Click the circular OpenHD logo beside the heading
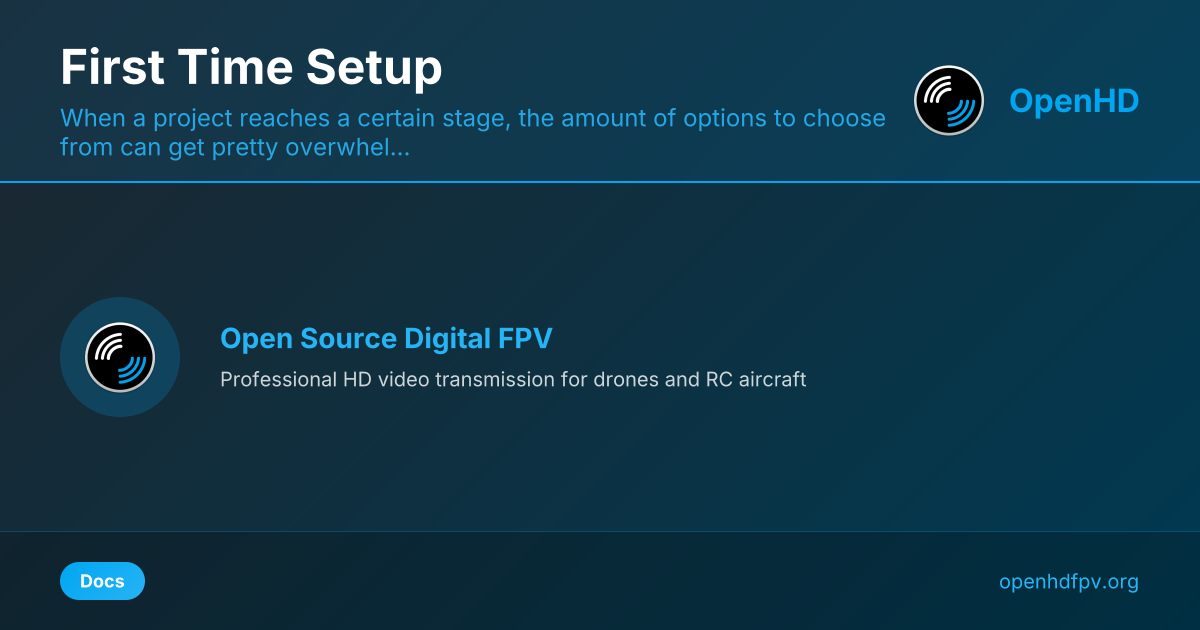Viewport: 1200px width, 630px height. click(120, 357)
